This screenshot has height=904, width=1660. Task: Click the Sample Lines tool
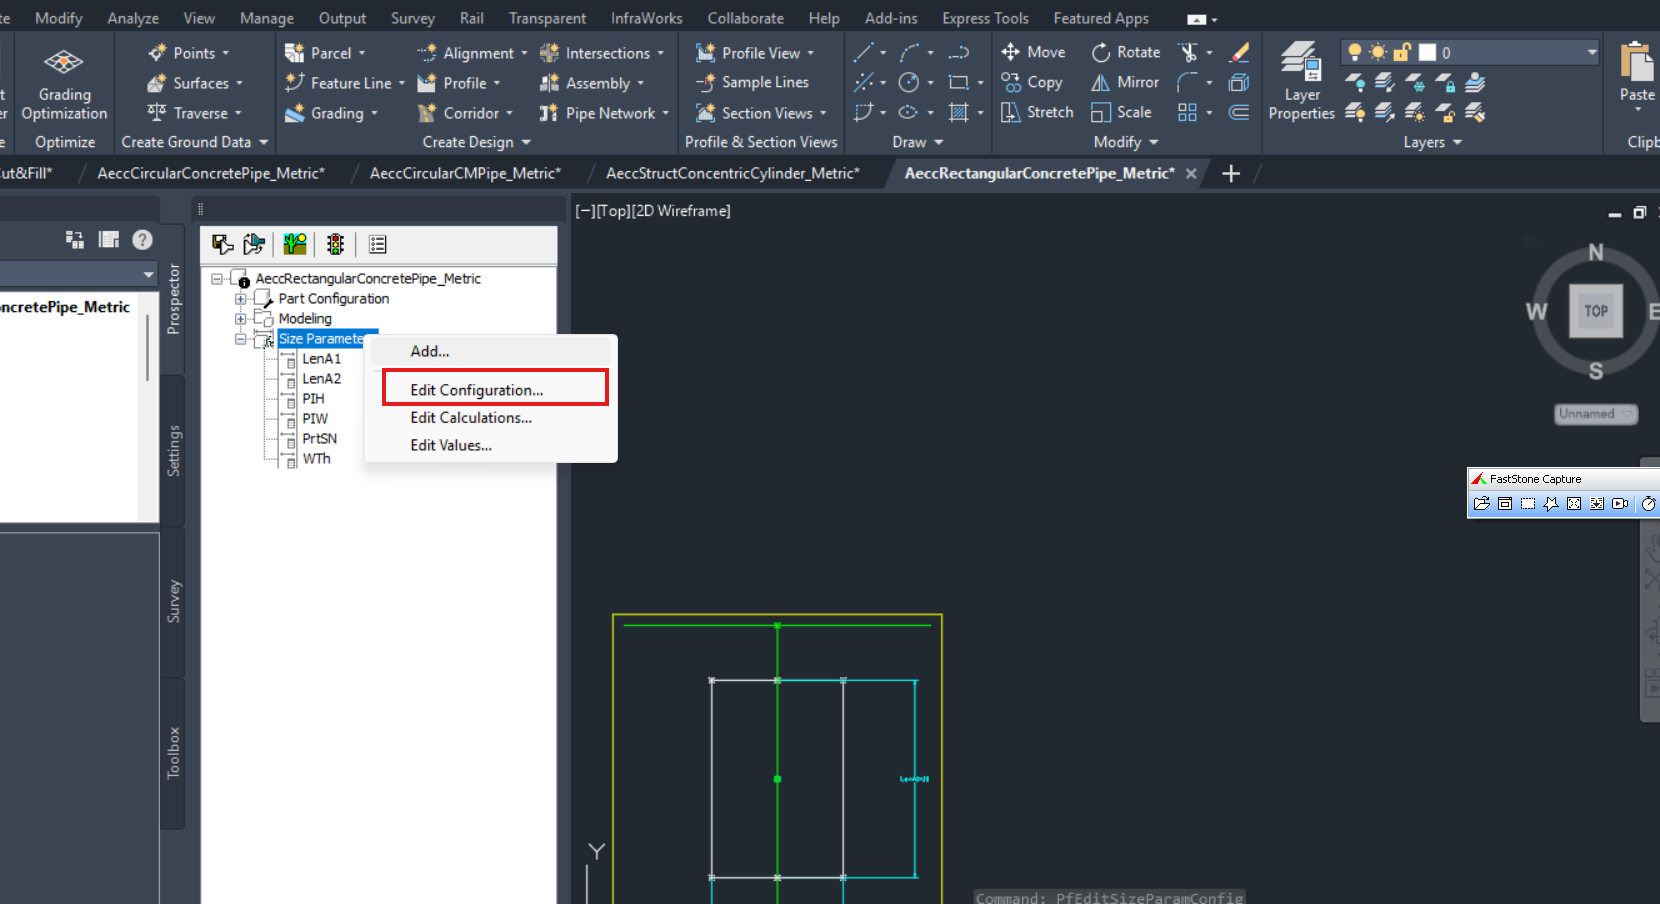[x=753, y=82]
